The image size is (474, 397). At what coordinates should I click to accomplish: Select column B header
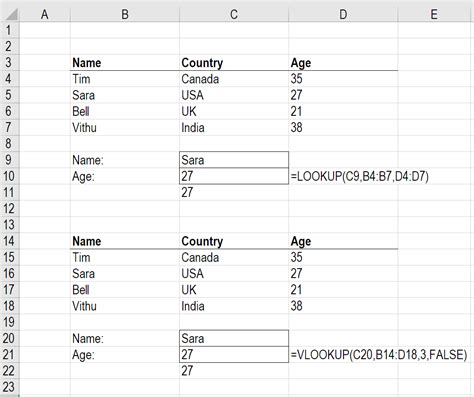125,14
